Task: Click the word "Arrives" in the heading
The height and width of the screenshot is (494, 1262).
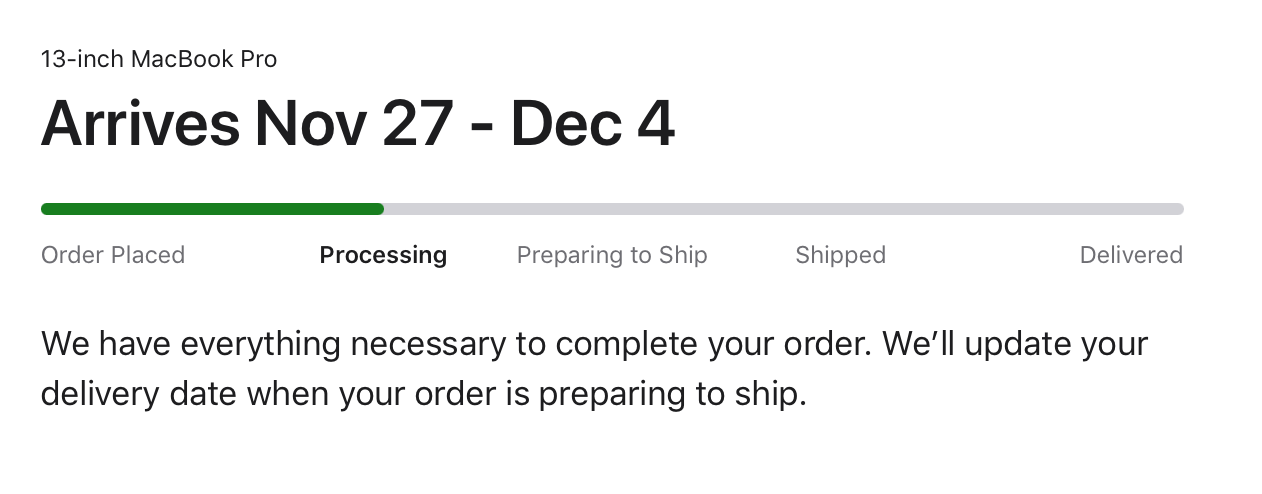Action: [140, 125]
